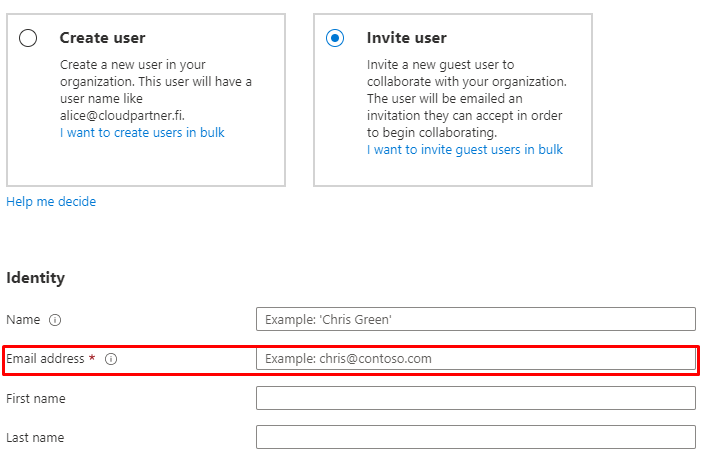Viewport: 707px width, 469px height.
Task: Click the Help me decide link
Action: pyautogui.click(x=51, y=201)
